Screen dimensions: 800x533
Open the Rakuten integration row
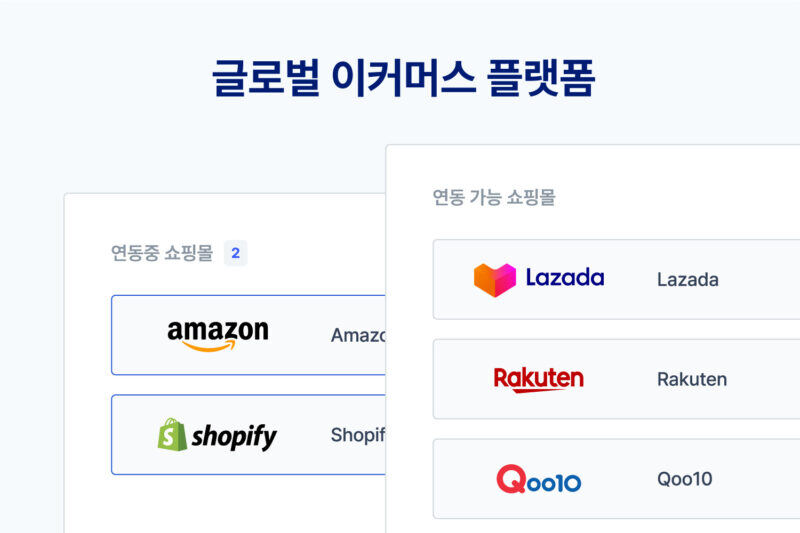pos(616,379)
